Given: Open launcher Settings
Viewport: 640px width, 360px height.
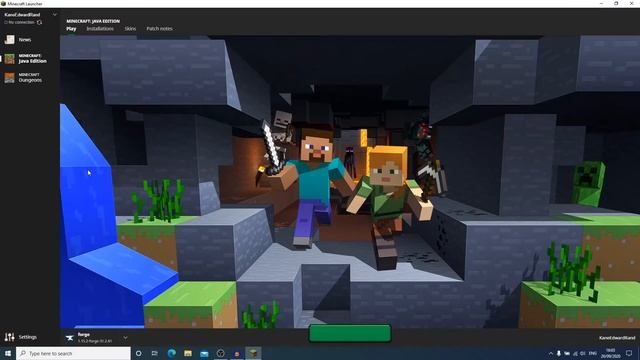Looking at the screenshot, I should (21, 337).
